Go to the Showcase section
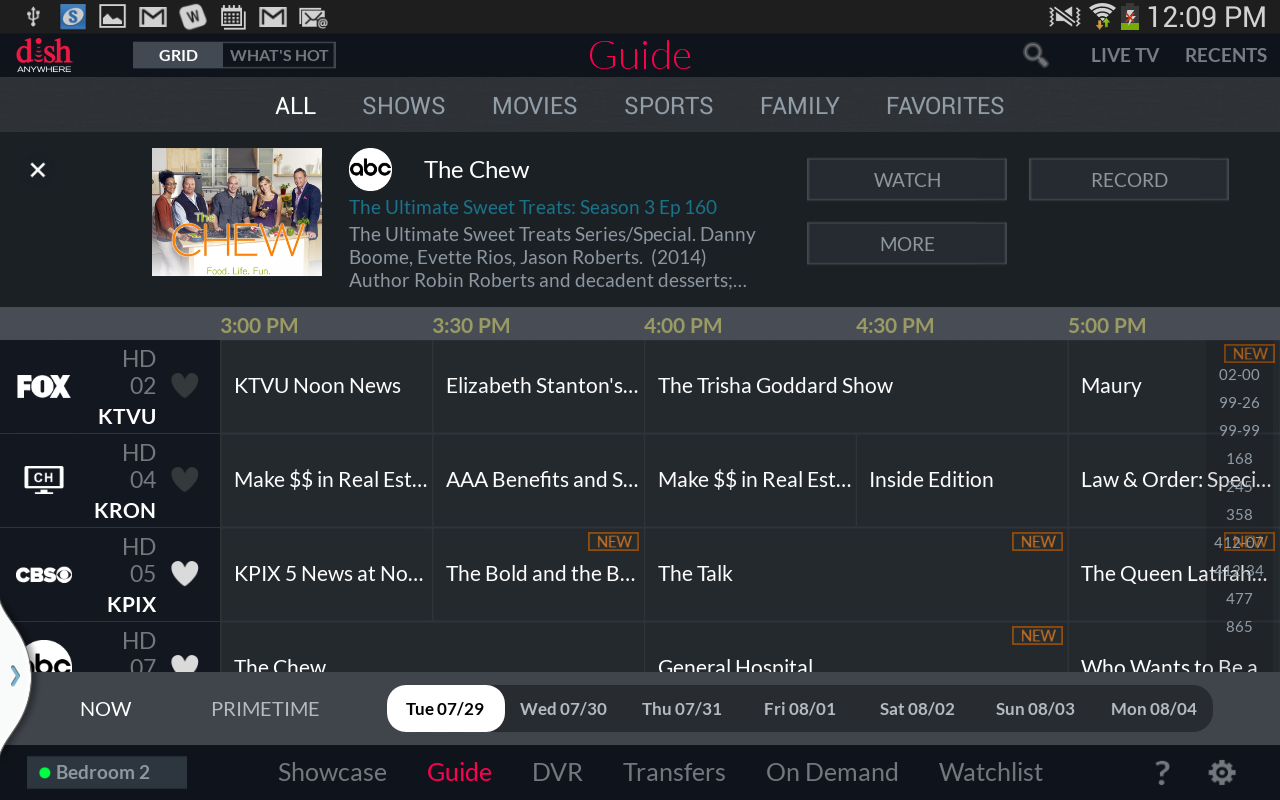Viewport: 1280px width, 800px height. [332, 772]
